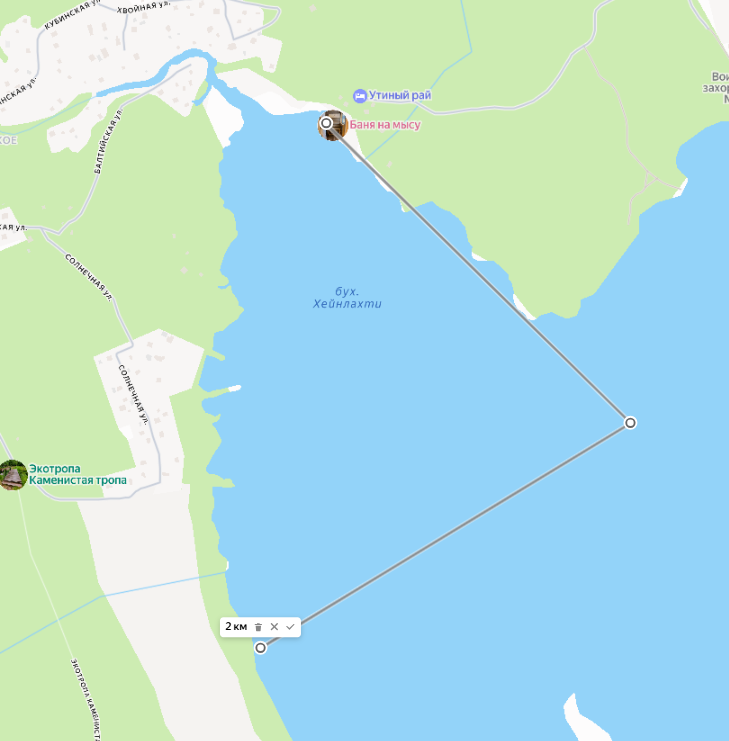
Task: Select the ruler vertex on the far right in the water
Action: click(630, 422)
